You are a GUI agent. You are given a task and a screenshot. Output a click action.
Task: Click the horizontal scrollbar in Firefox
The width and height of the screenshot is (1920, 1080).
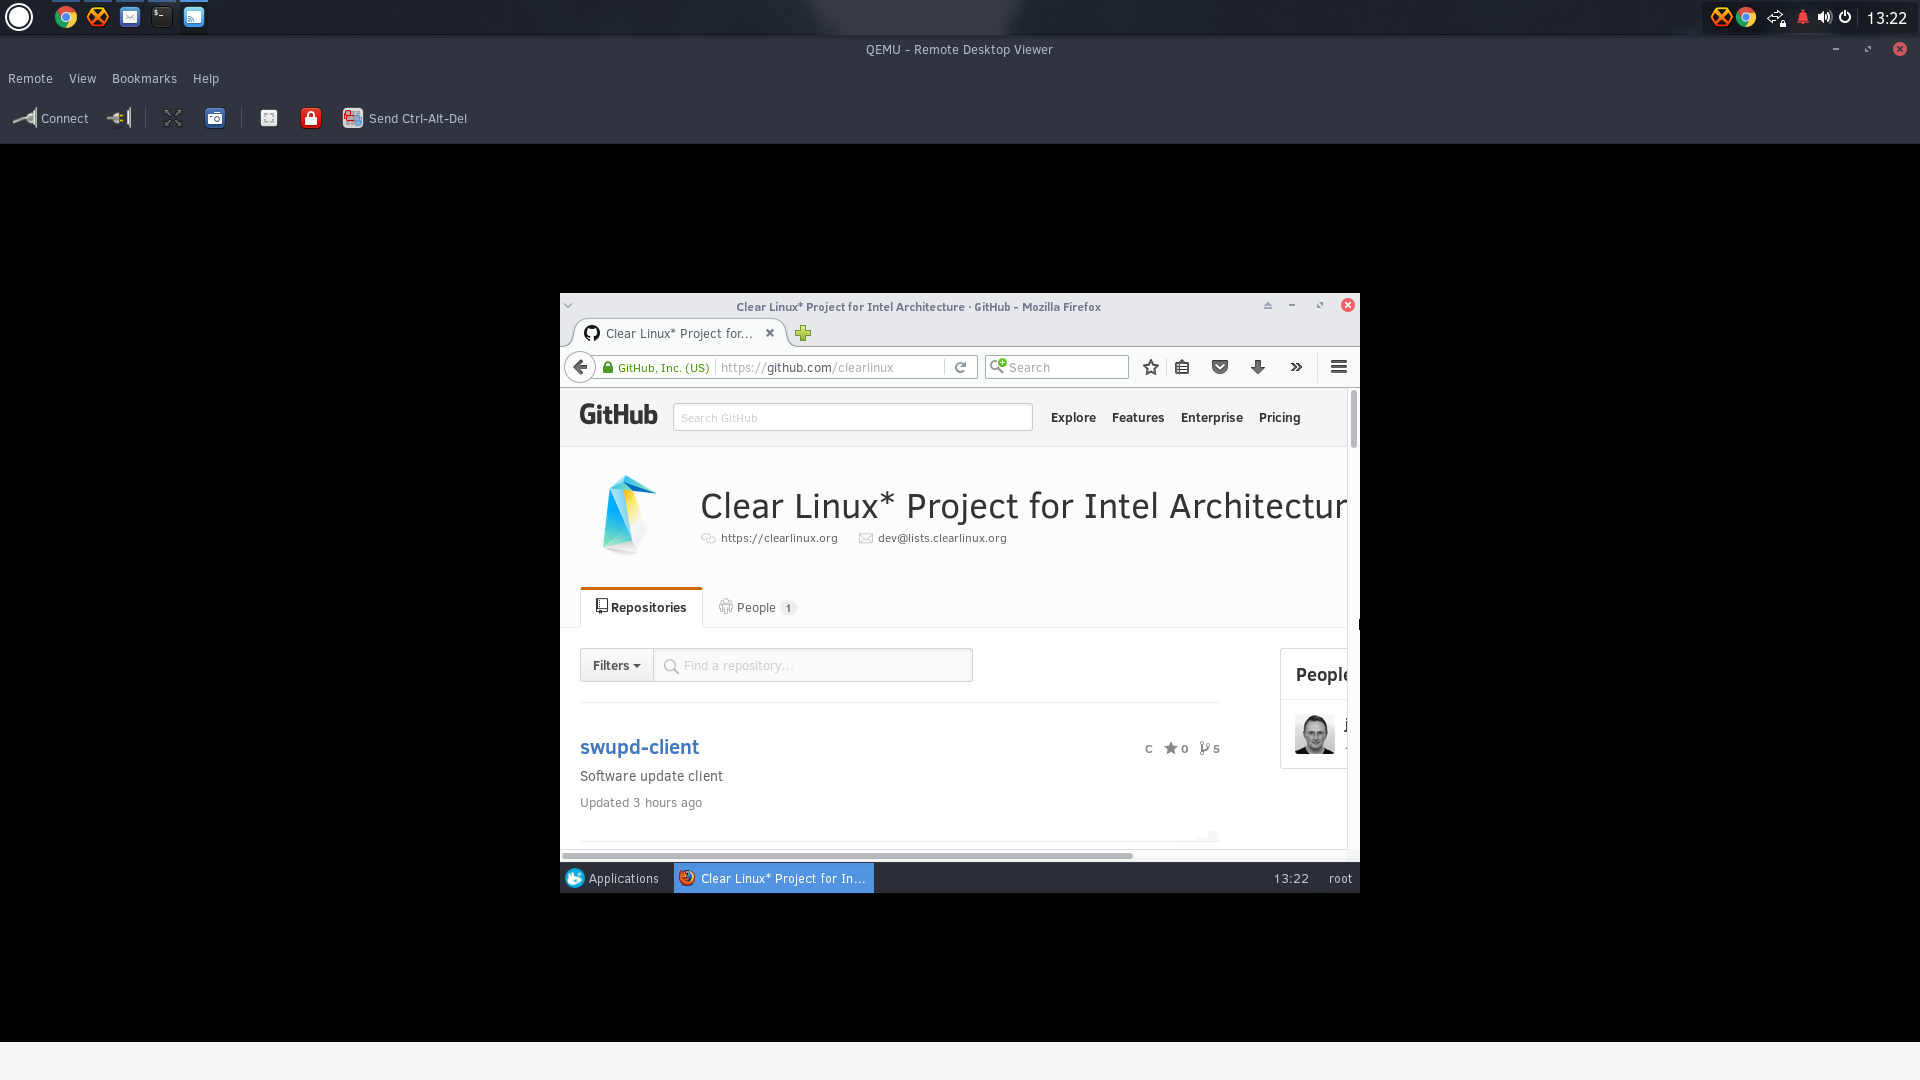click(x=847, y=856)
